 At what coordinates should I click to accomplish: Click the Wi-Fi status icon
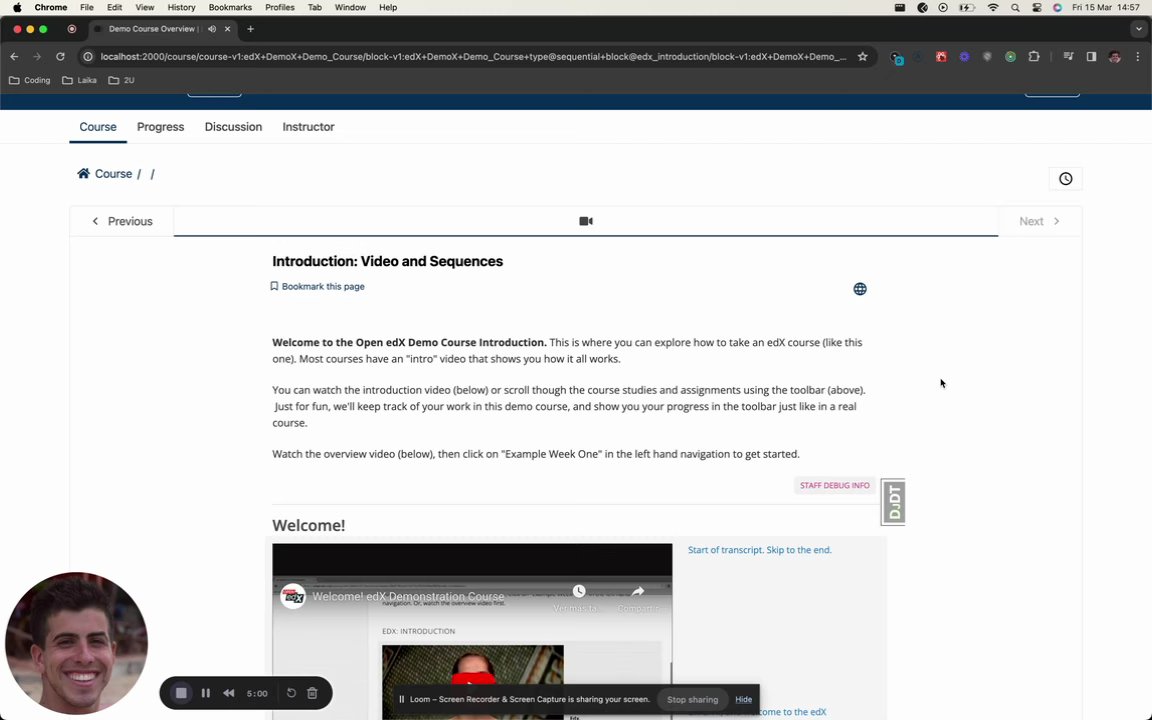[x=993, y=7]
